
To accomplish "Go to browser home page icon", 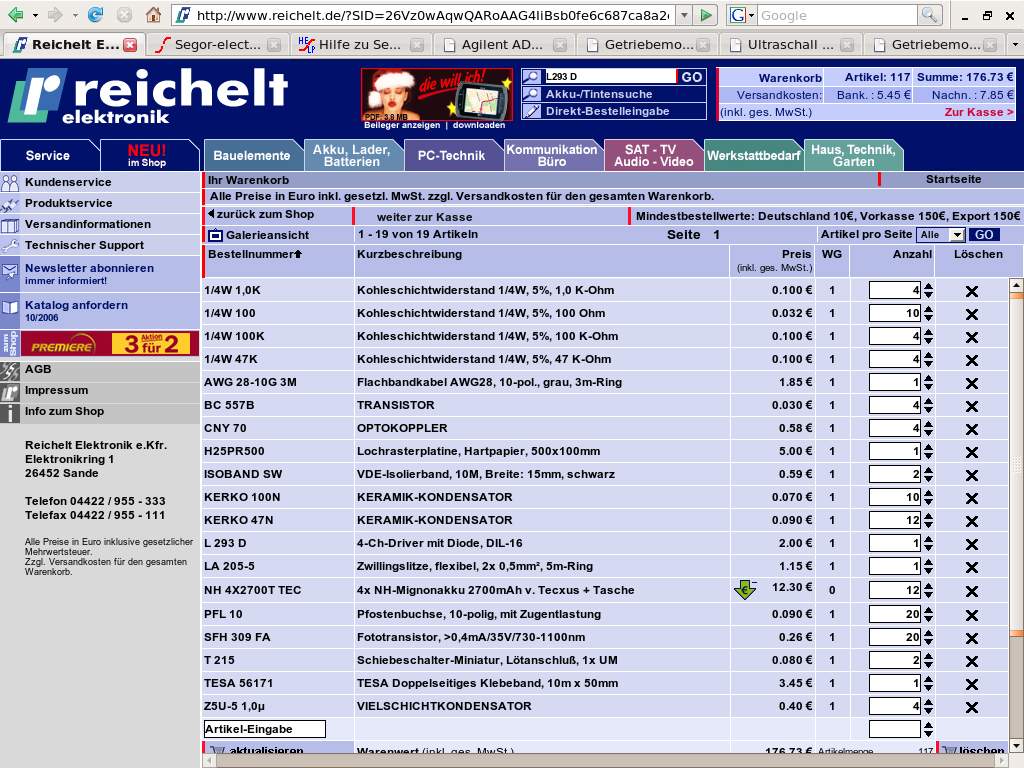I will coord(153,14).
